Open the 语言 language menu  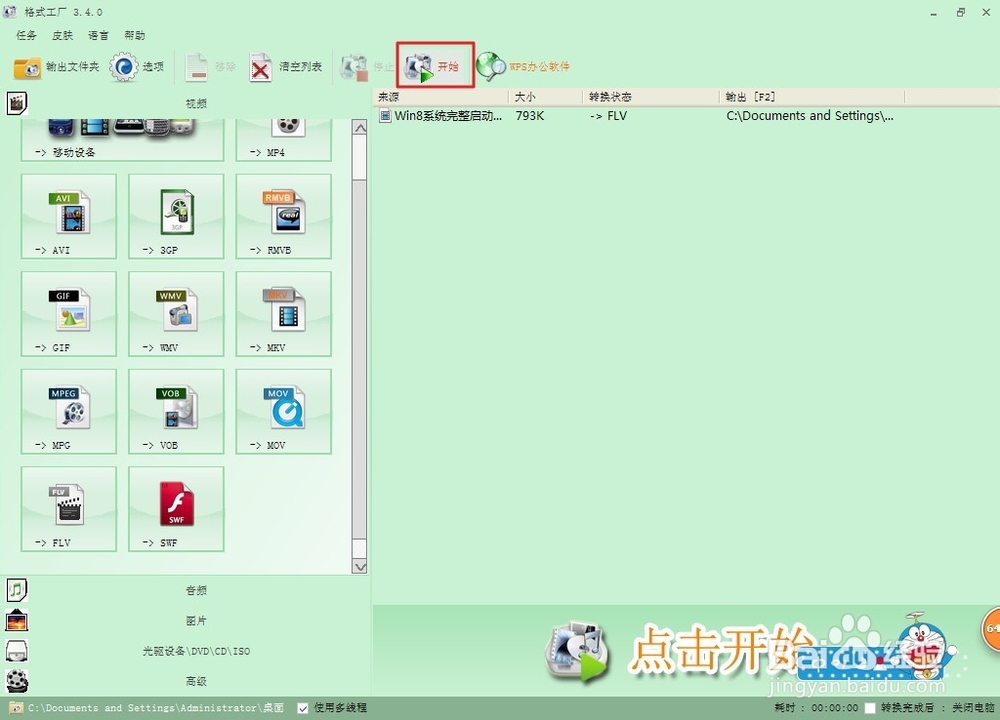tap(98, 35)
